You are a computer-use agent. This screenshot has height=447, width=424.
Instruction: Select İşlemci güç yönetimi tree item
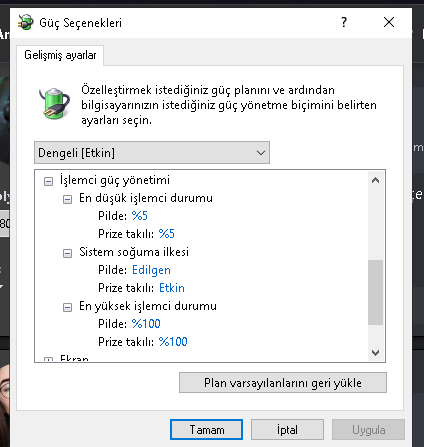(115, 180)
